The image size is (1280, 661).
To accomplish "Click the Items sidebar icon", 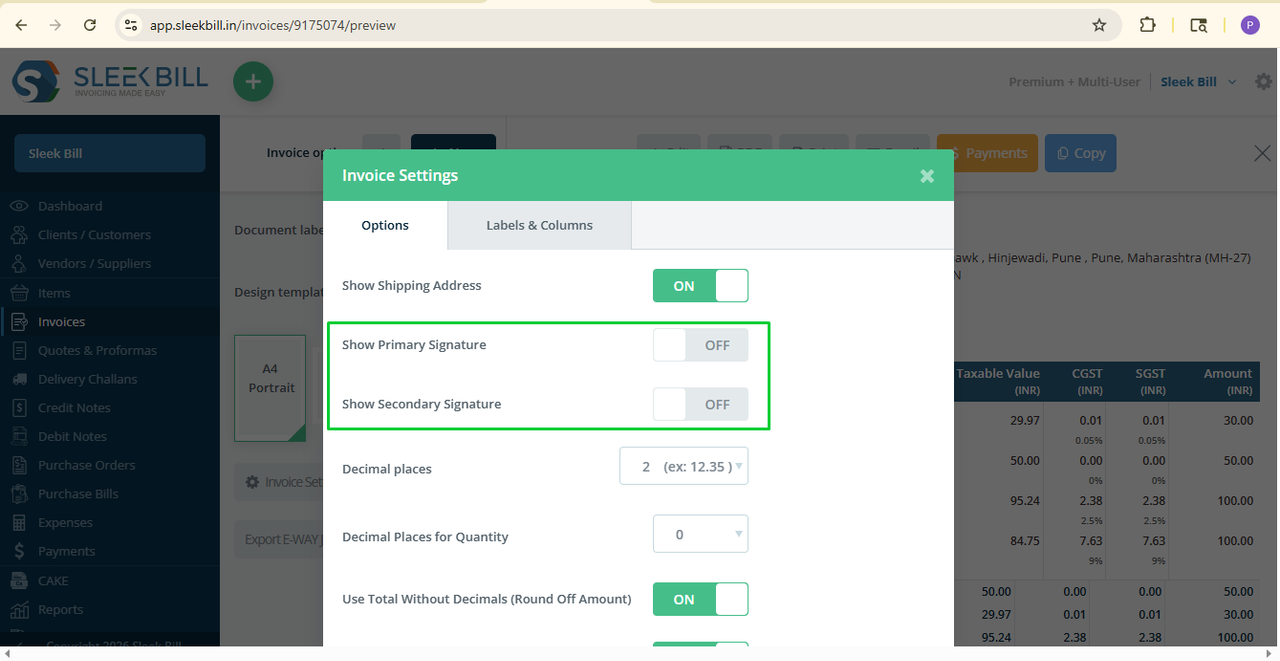I will coord(19,293).
